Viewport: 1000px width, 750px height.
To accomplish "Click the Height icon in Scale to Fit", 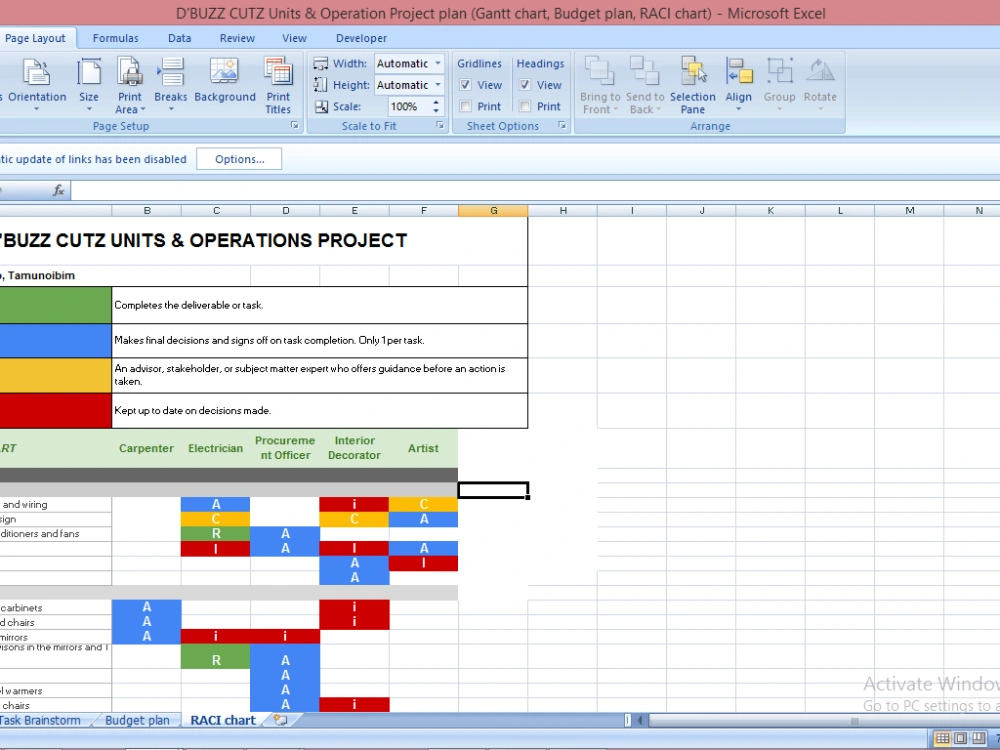I will pyautogui.click(x=321, y=85).
